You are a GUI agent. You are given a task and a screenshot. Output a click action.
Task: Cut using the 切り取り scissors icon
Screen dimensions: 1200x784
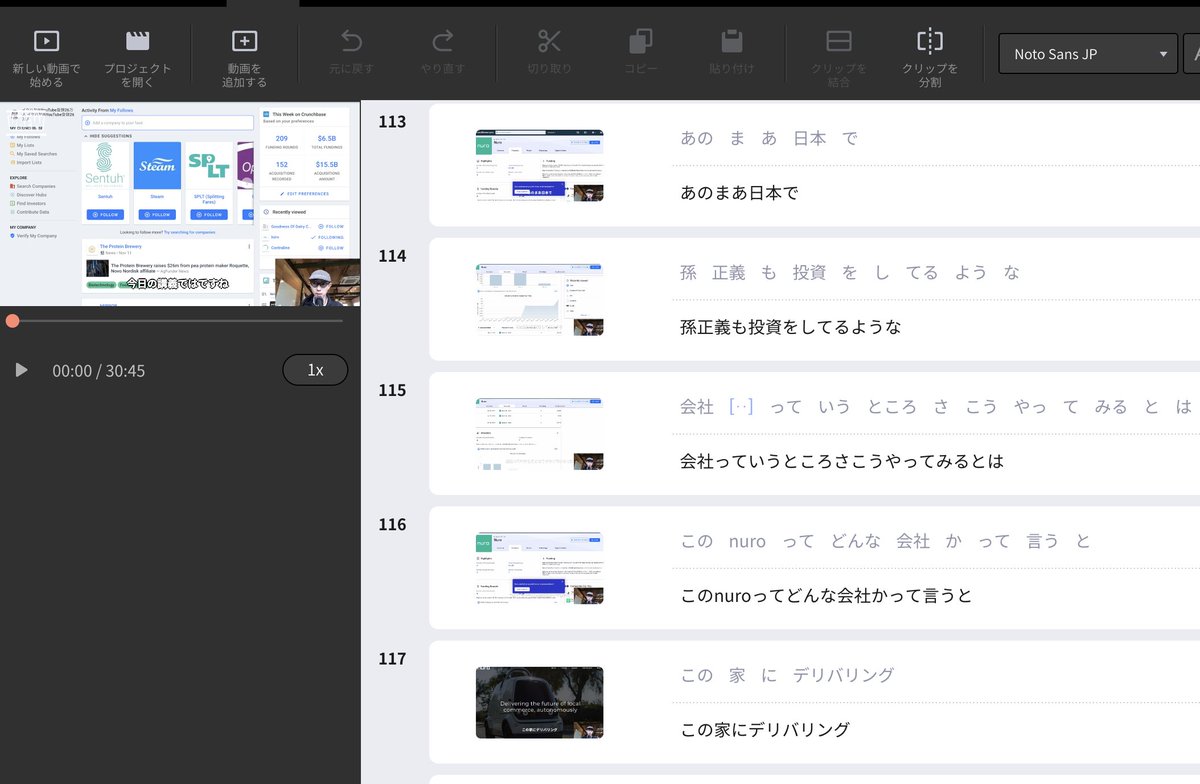[x=549, y=41]
